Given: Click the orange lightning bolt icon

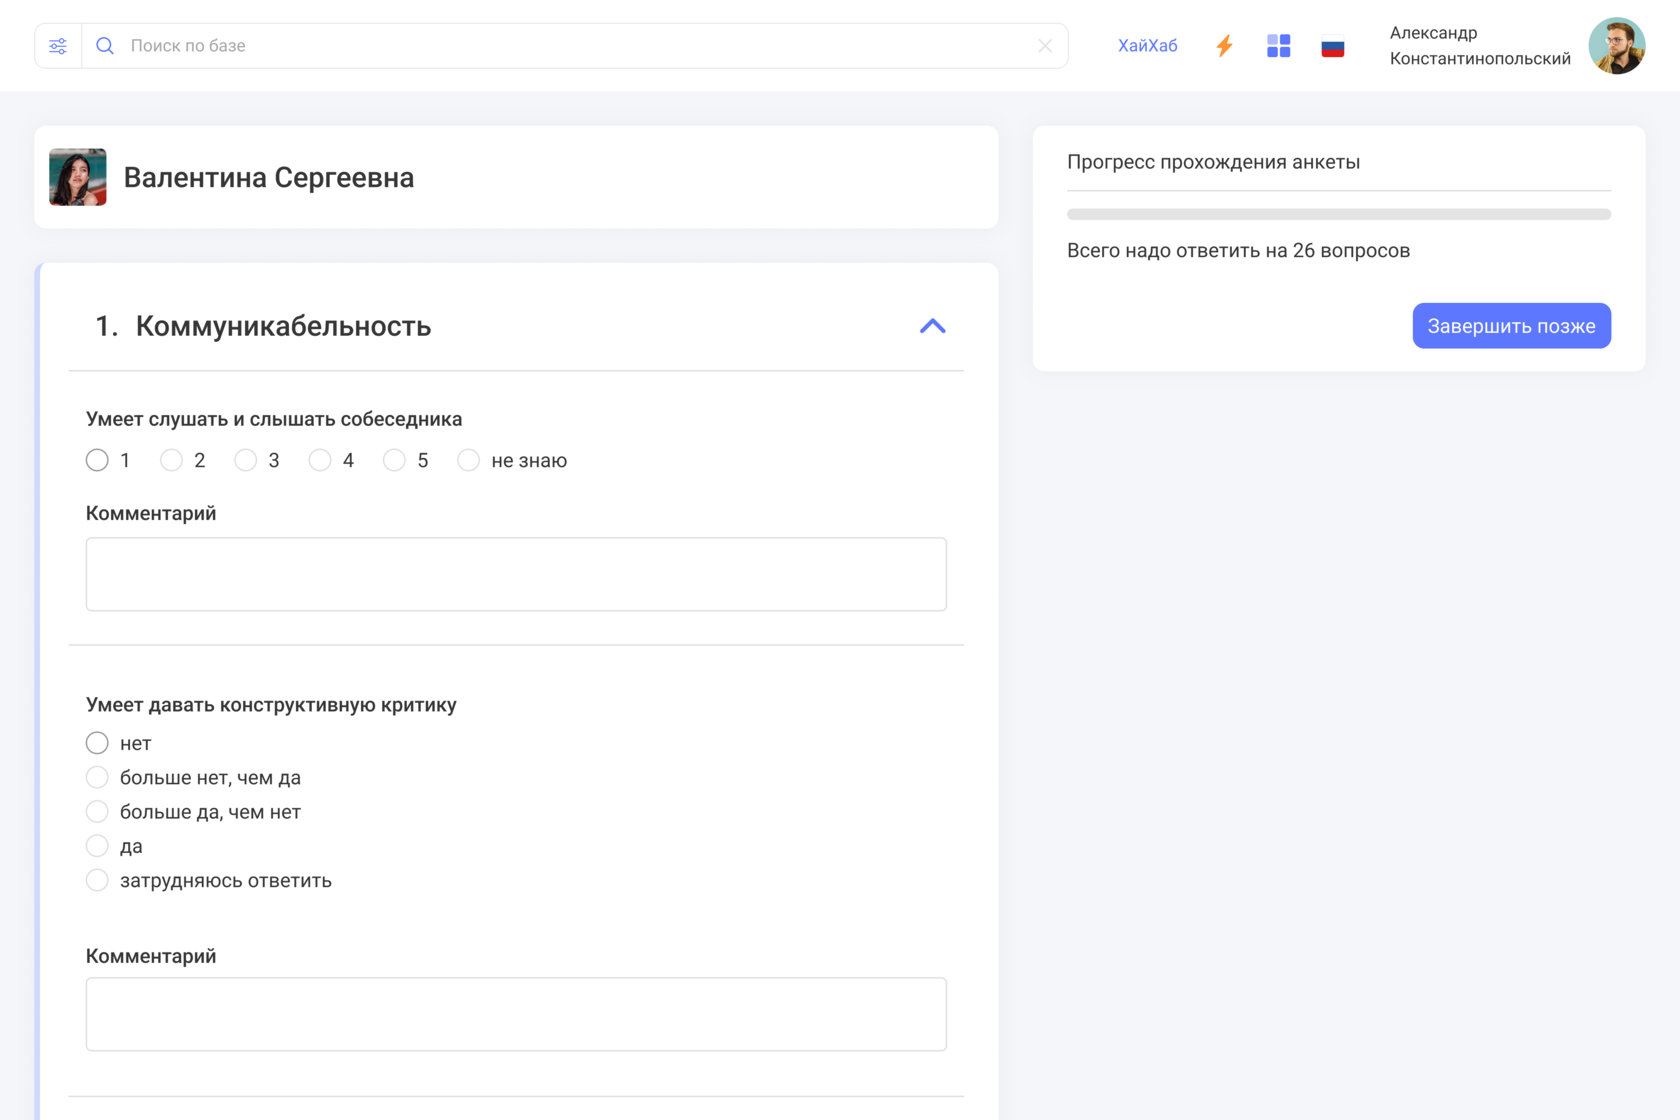Looking at the screenshot, I should (1224, 46).
